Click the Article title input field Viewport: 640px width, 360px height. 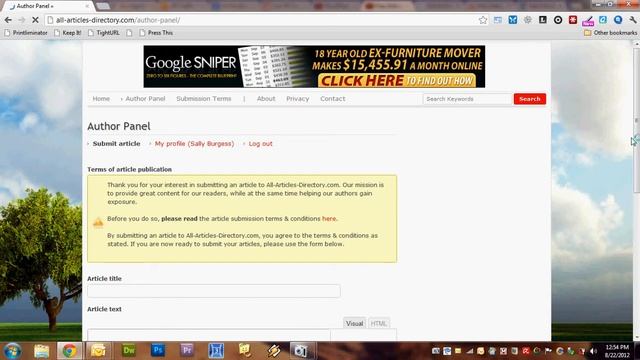click(x=213, y=291)
